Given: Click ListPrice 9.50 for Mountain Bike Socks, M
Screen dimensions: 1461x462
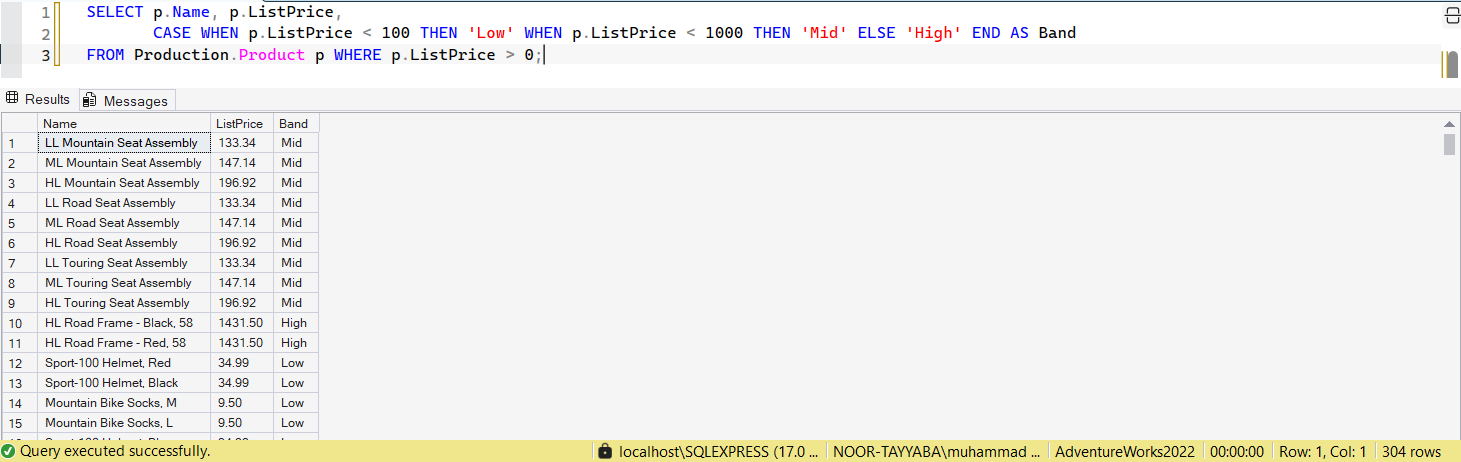Looking at the screenshot, I should 242,403.
